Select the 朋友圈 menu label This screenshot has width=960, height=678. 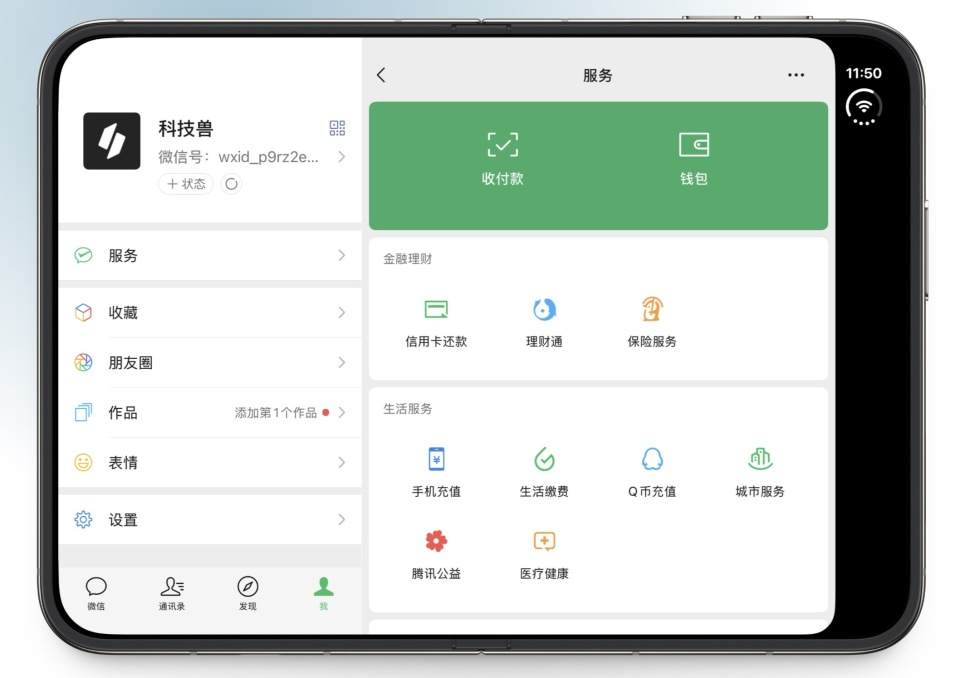tap(130, 363)
